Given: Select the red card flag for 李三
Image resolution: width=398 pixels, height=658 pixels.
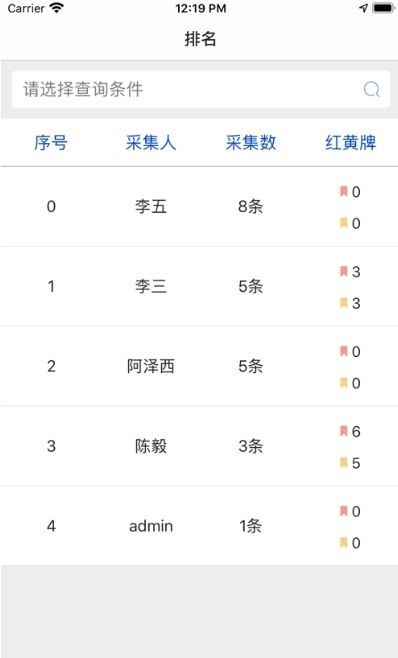Looking at the screenshot, I should coord(344,271).
